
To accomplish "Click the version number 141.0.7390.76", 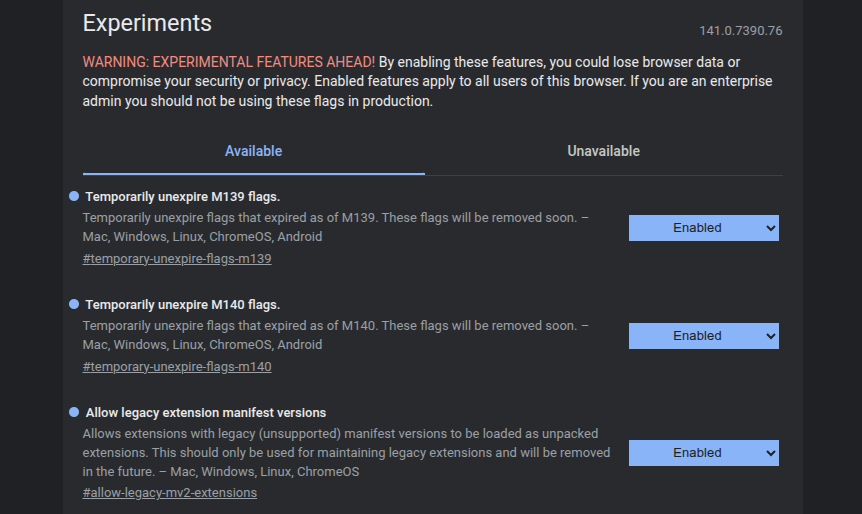I will (x=740, y=31).
